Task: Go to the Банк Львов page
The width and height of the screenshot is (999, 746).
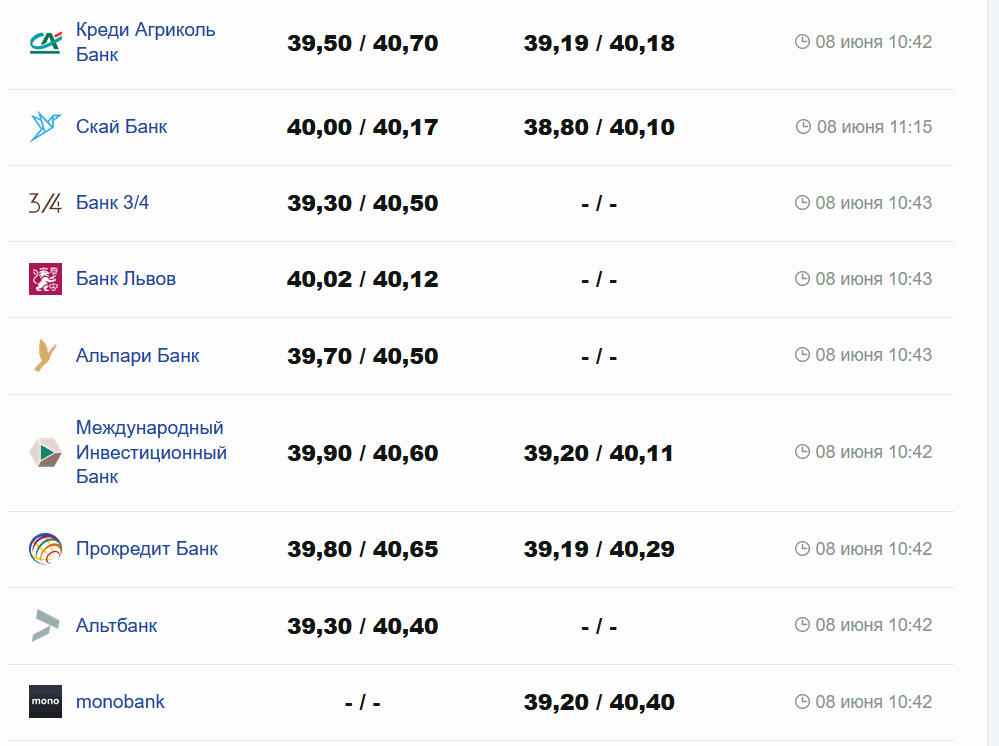Action: (x=125, y=279)
